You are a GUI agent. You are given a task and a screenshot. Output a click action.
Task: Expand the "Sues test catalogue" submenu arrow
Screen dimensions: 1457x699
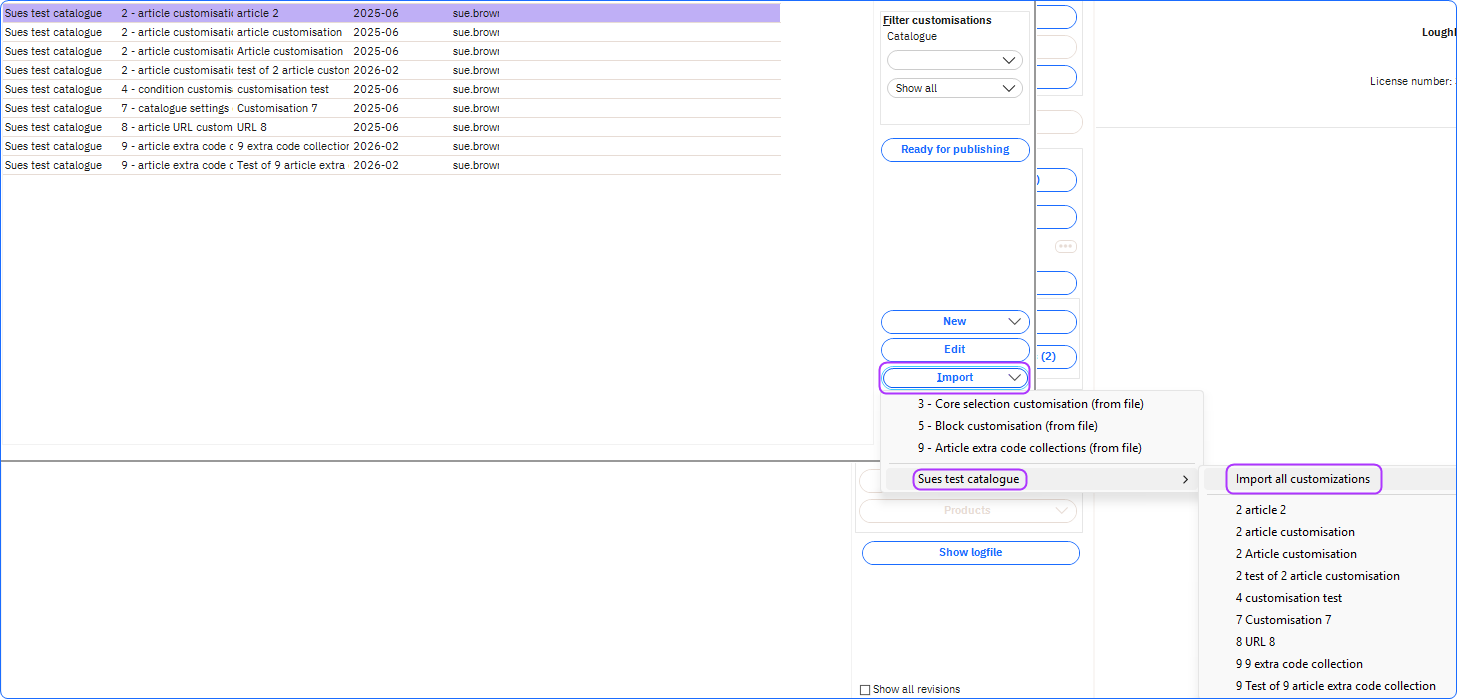1184,479
